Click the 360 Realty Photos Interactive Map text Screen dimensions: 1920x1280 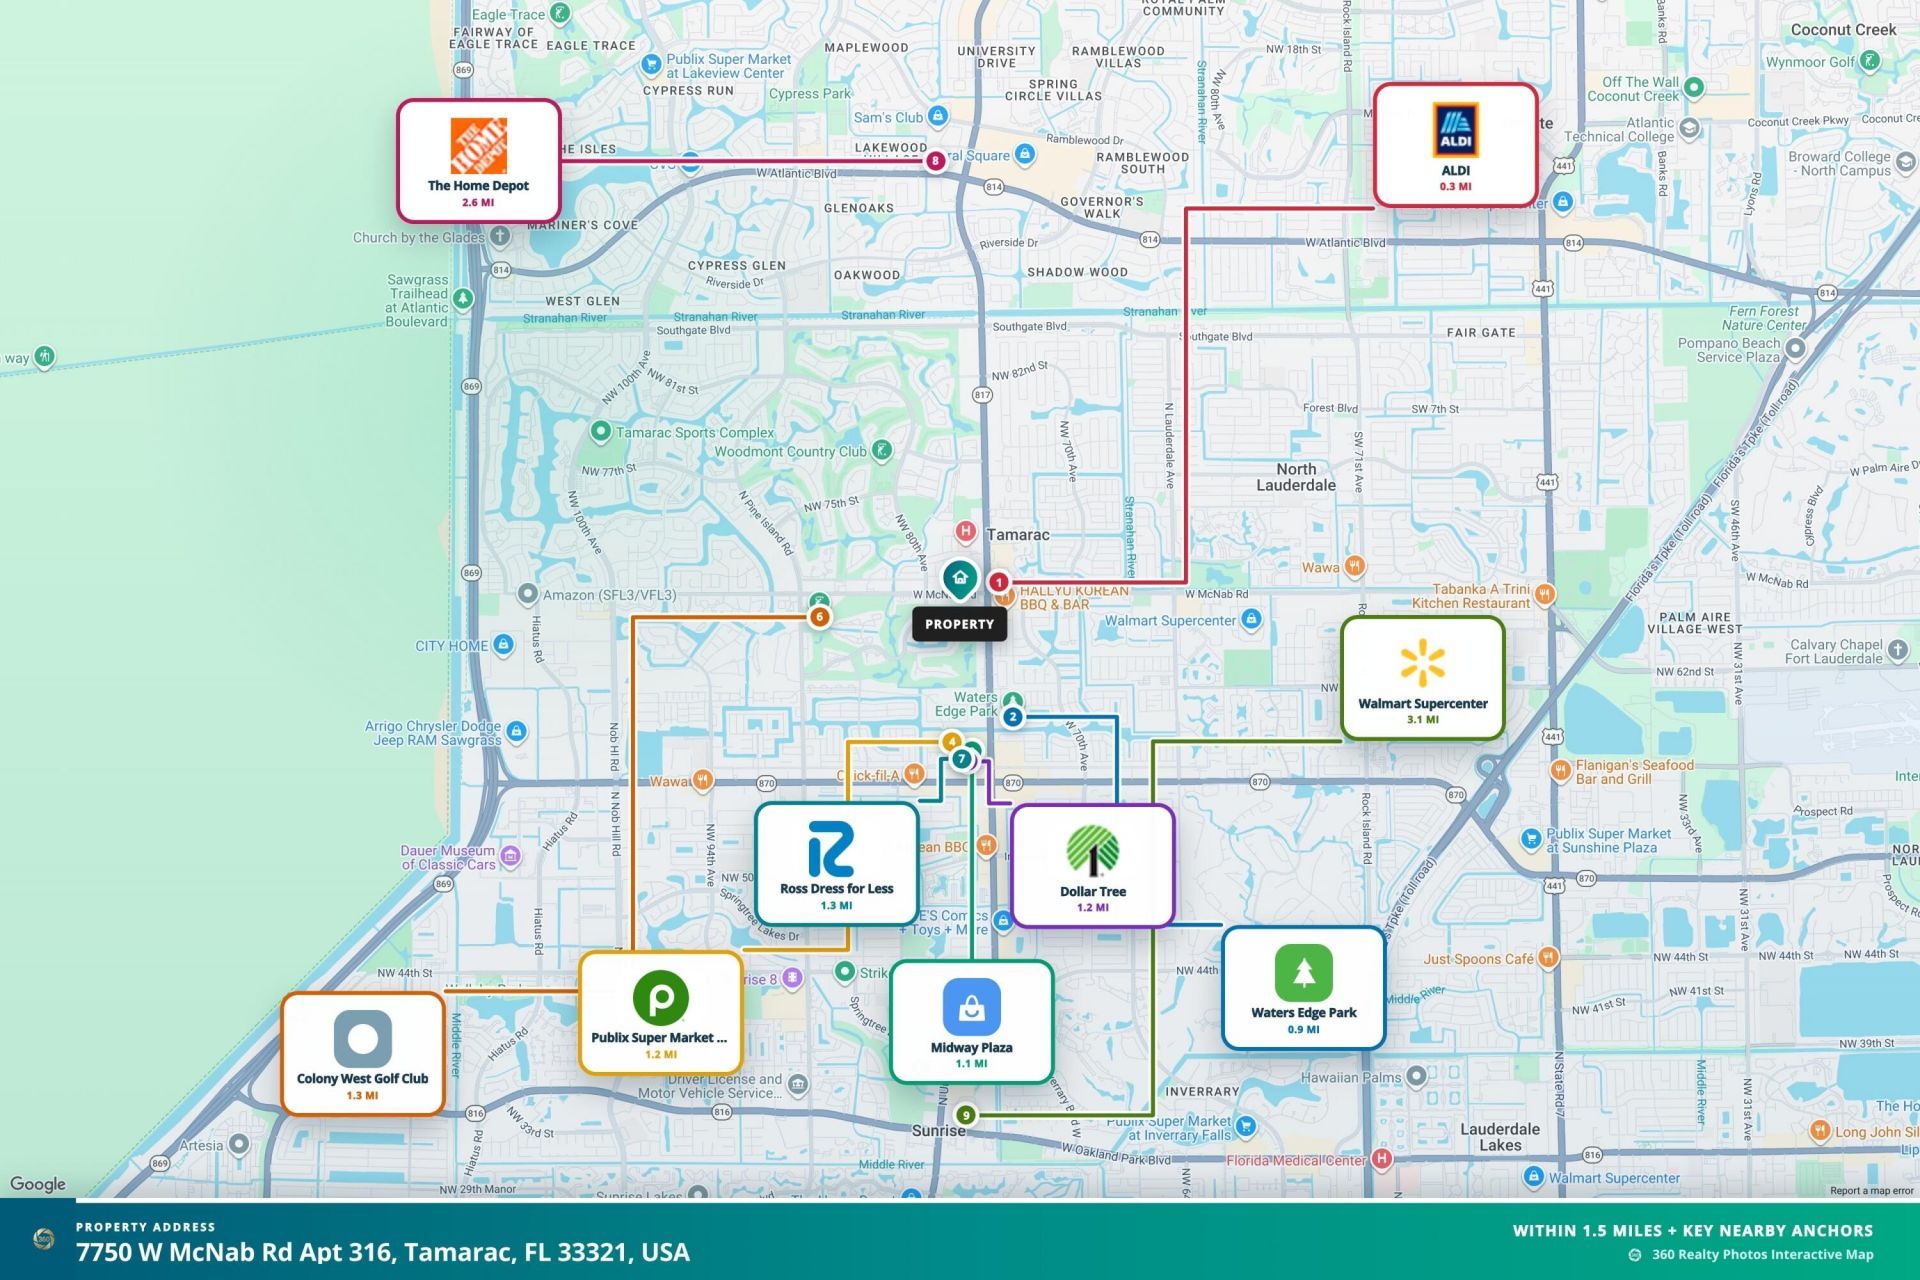pos(1762,1254)
